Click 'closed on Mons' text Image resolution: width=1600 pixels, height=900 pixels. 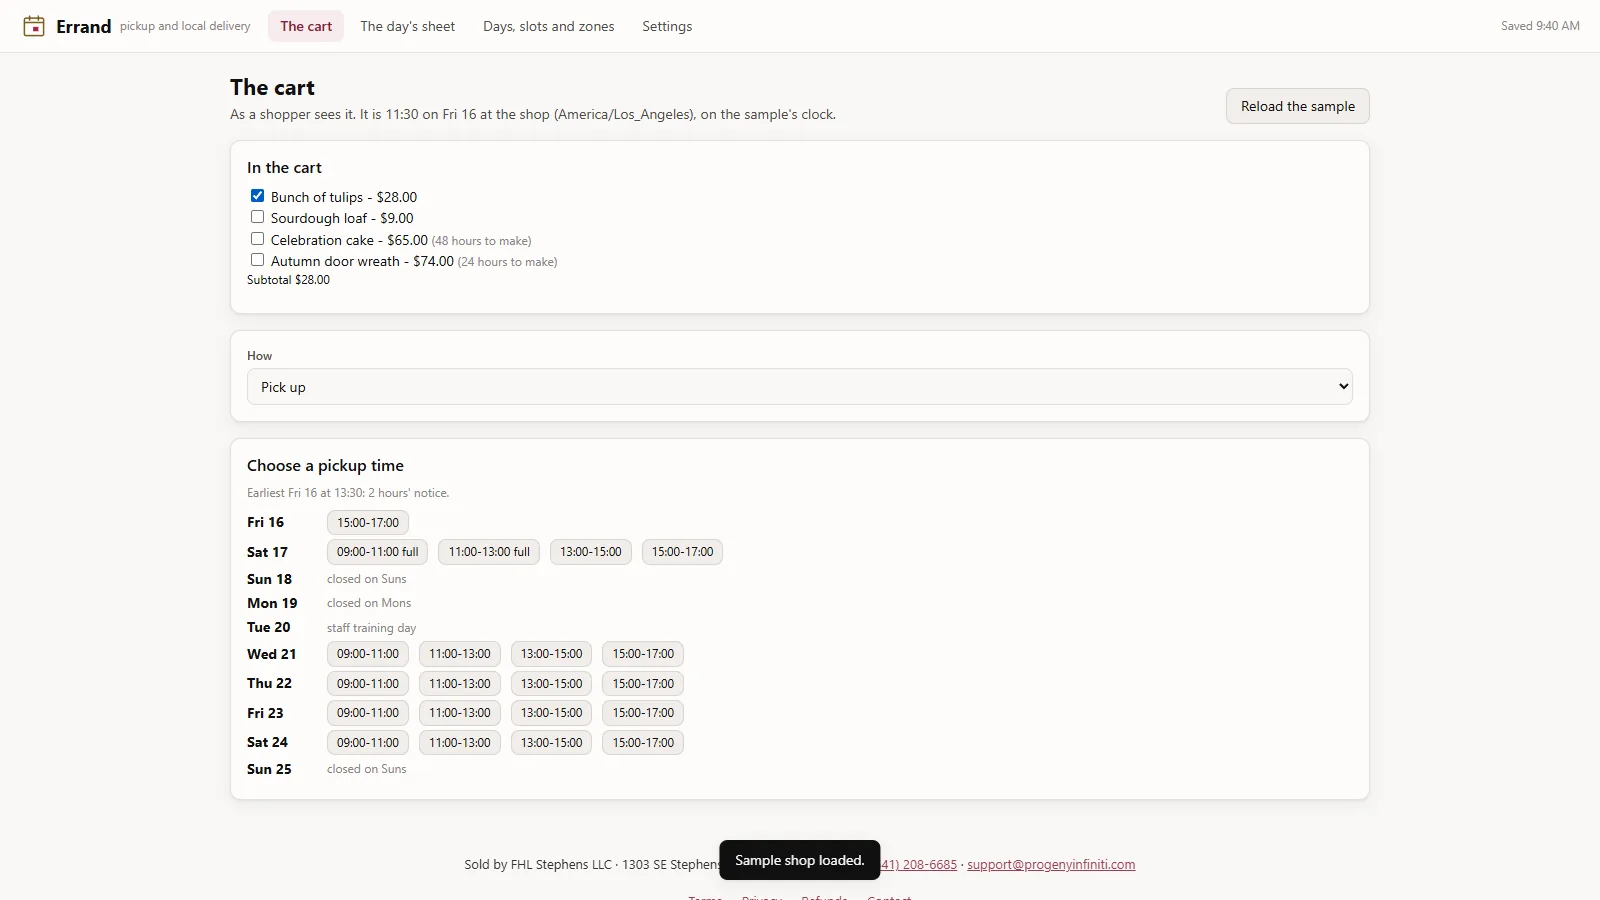point(369,603)
